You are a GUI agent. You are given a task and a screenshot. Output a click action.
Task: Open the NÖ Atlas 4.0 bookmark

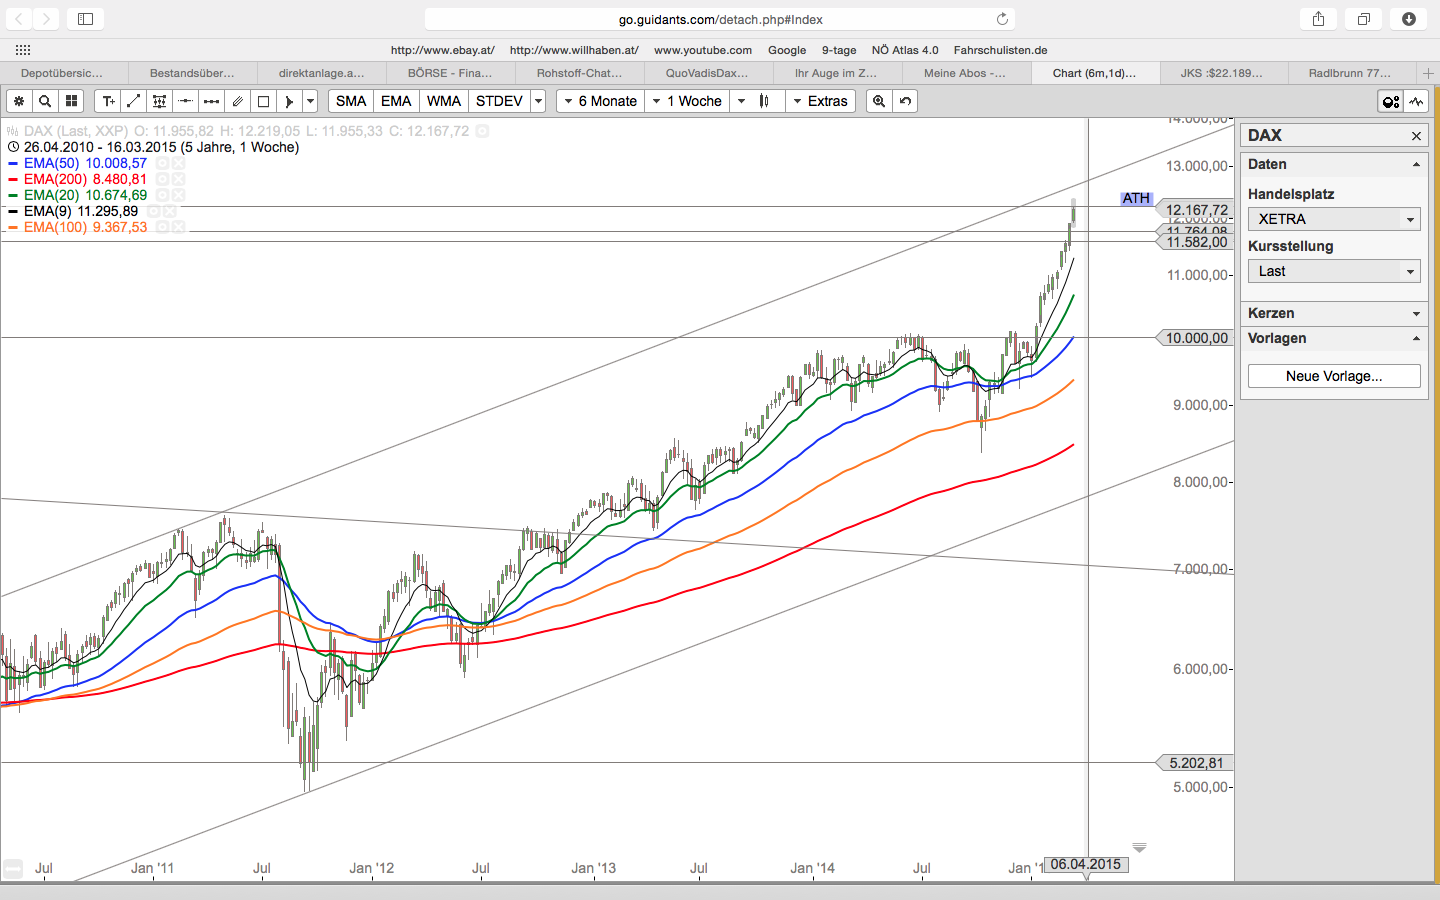(x=905, y=50)
